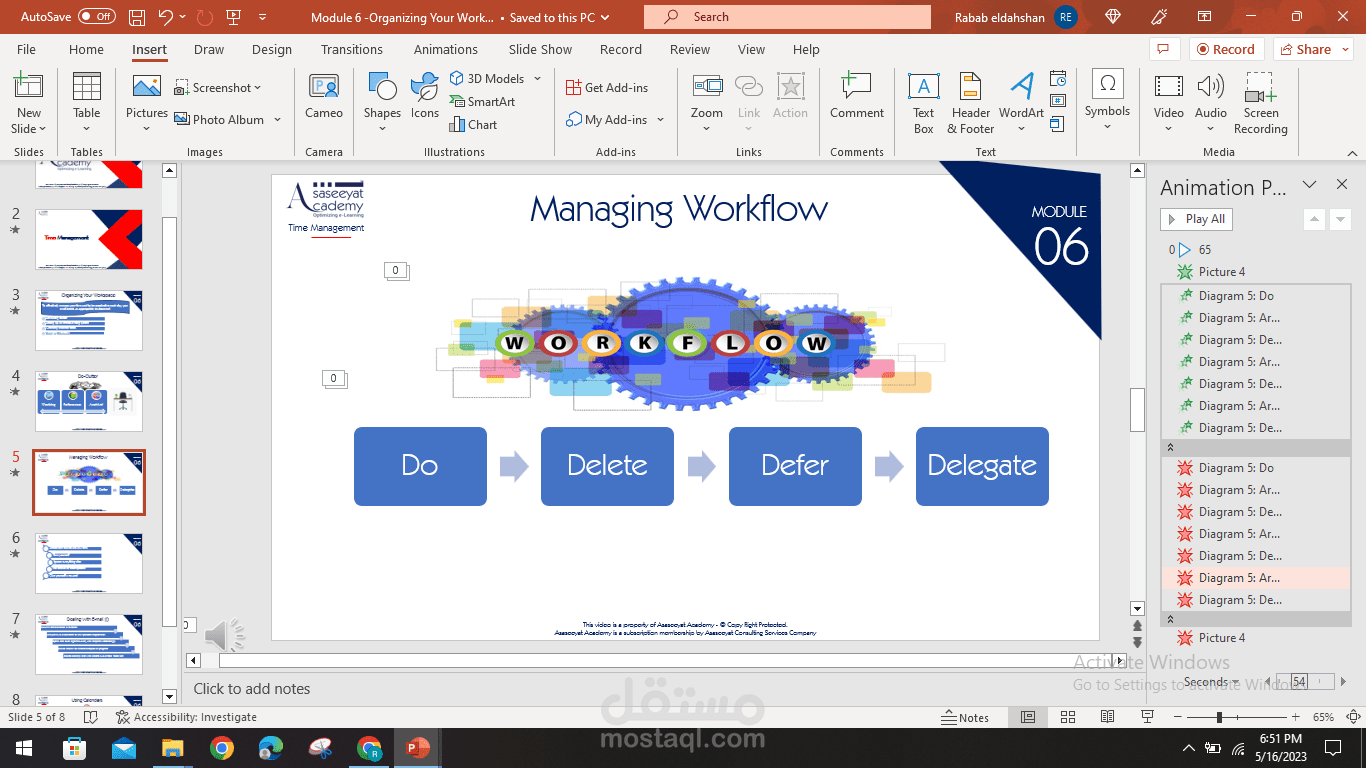The height and width of the screenshot is (768, 1366).
Task: Add a new Comment from the ribbon
Action: point(857,98)
